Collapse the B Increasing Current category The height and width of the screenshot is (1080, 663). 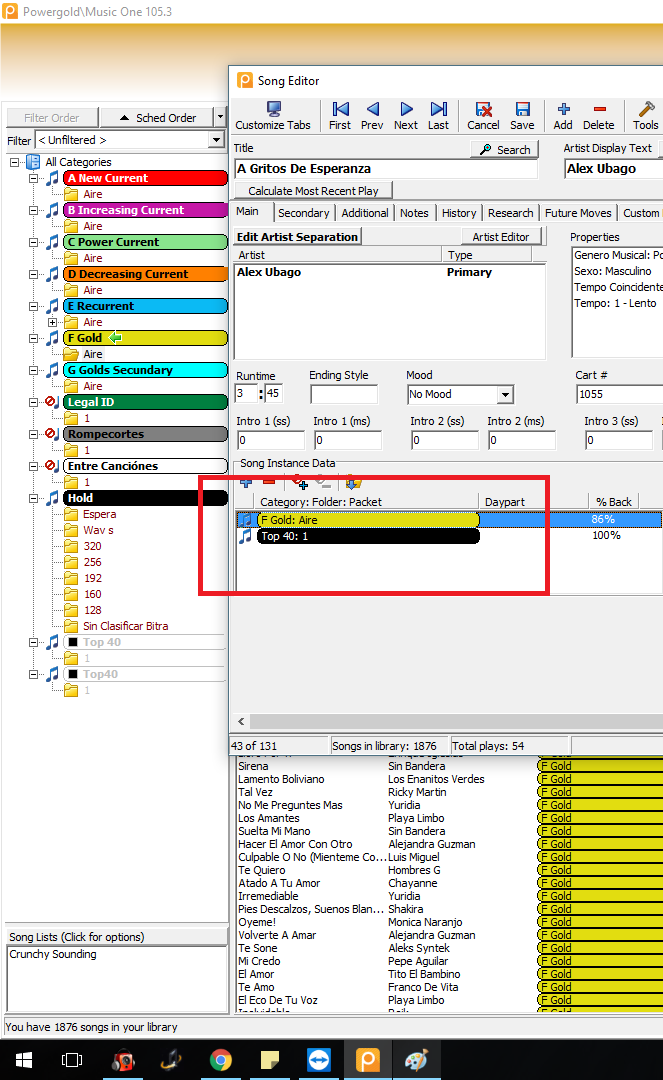(33, 210)
